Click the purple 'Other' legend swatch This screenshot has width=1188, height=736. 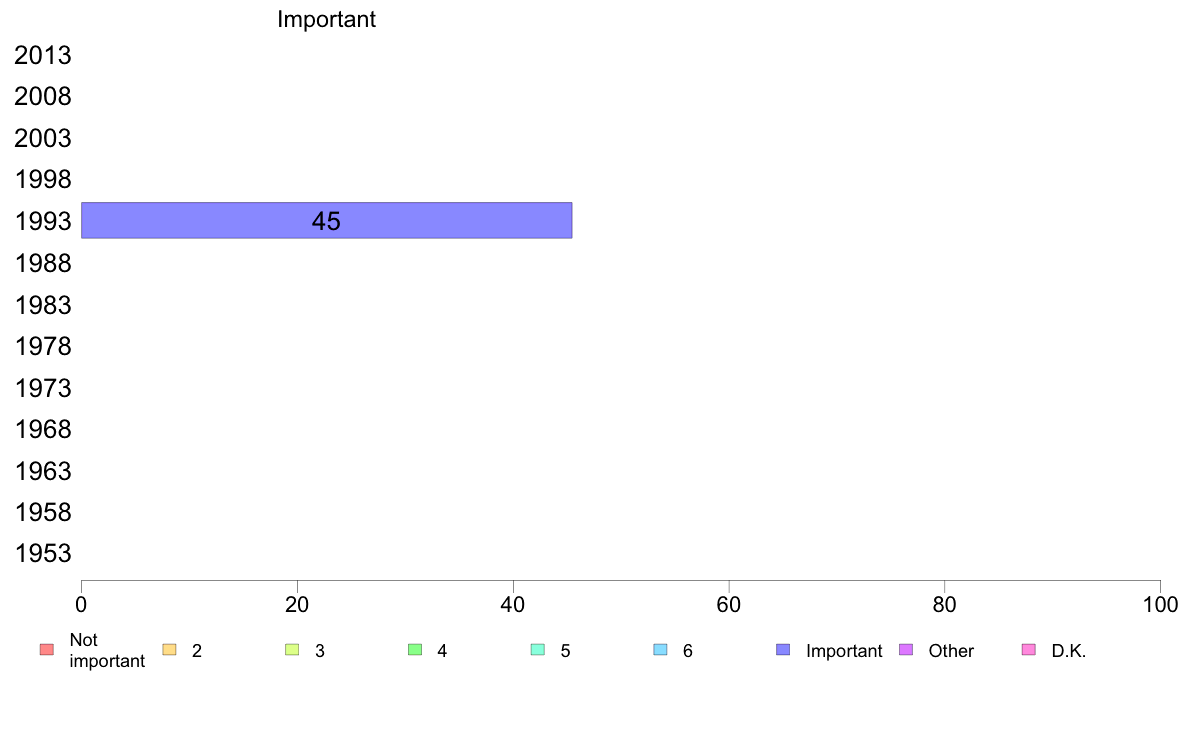906,650
